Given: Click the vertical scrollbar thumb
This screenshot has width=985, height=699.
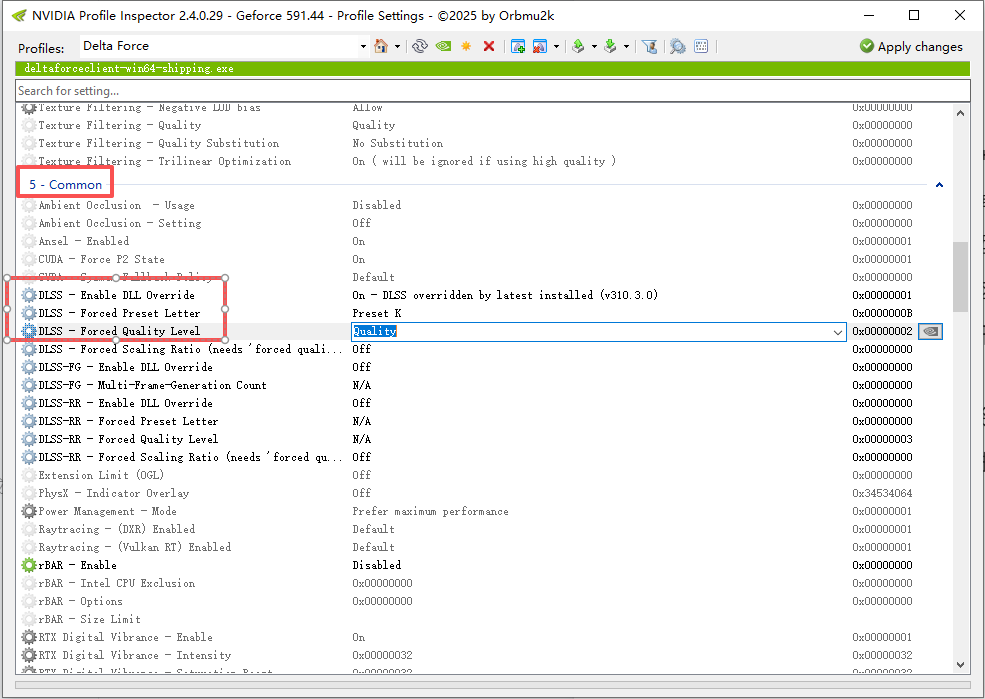Looking at the screenshot, I should point(960,276).
